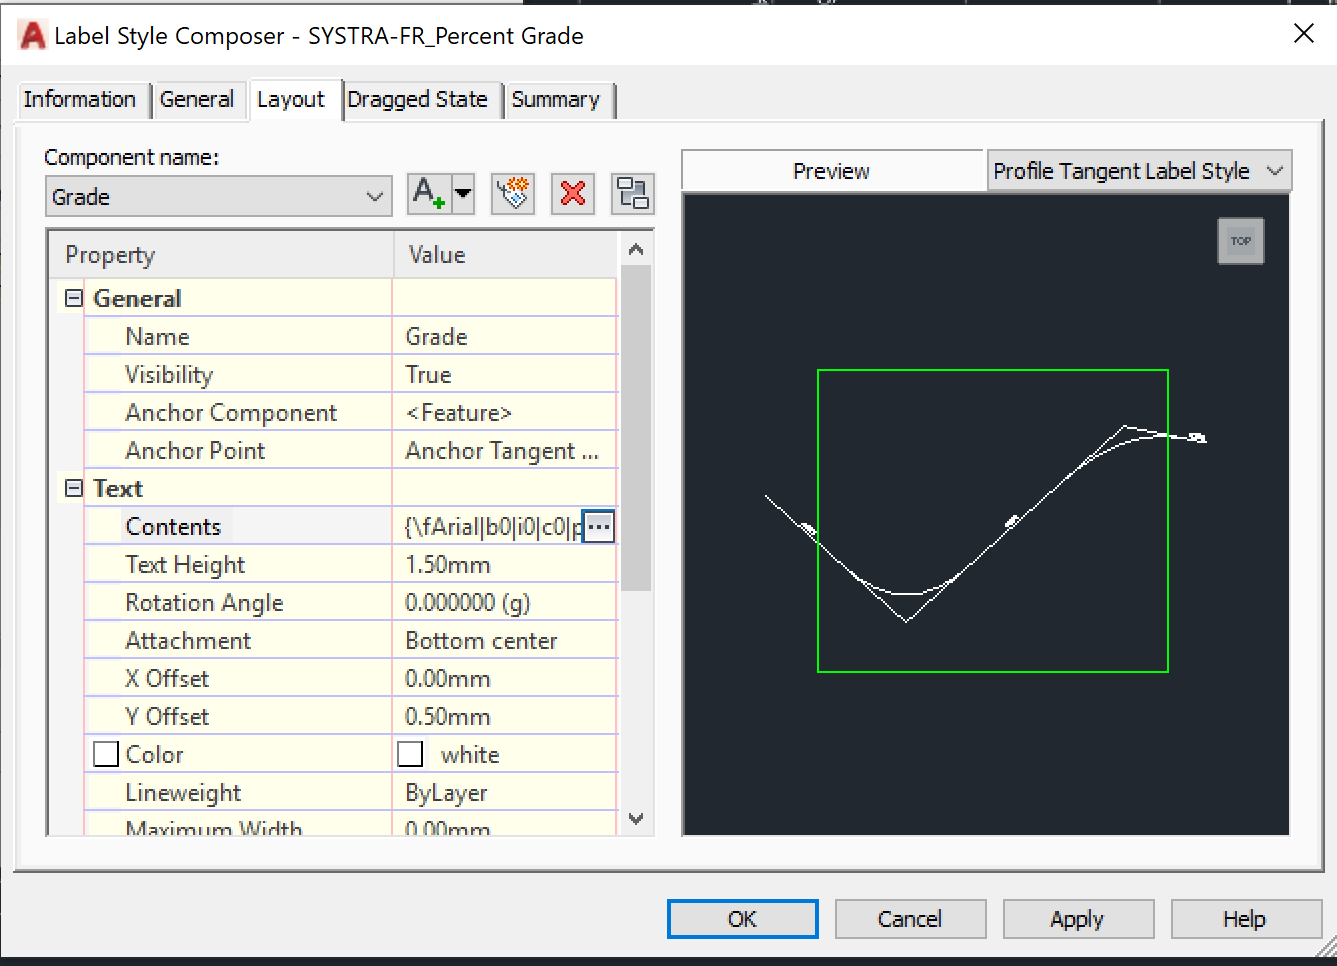Click the TOP view cube in preview
The height and width of the screenshot is (966, 1337).
1240,240
